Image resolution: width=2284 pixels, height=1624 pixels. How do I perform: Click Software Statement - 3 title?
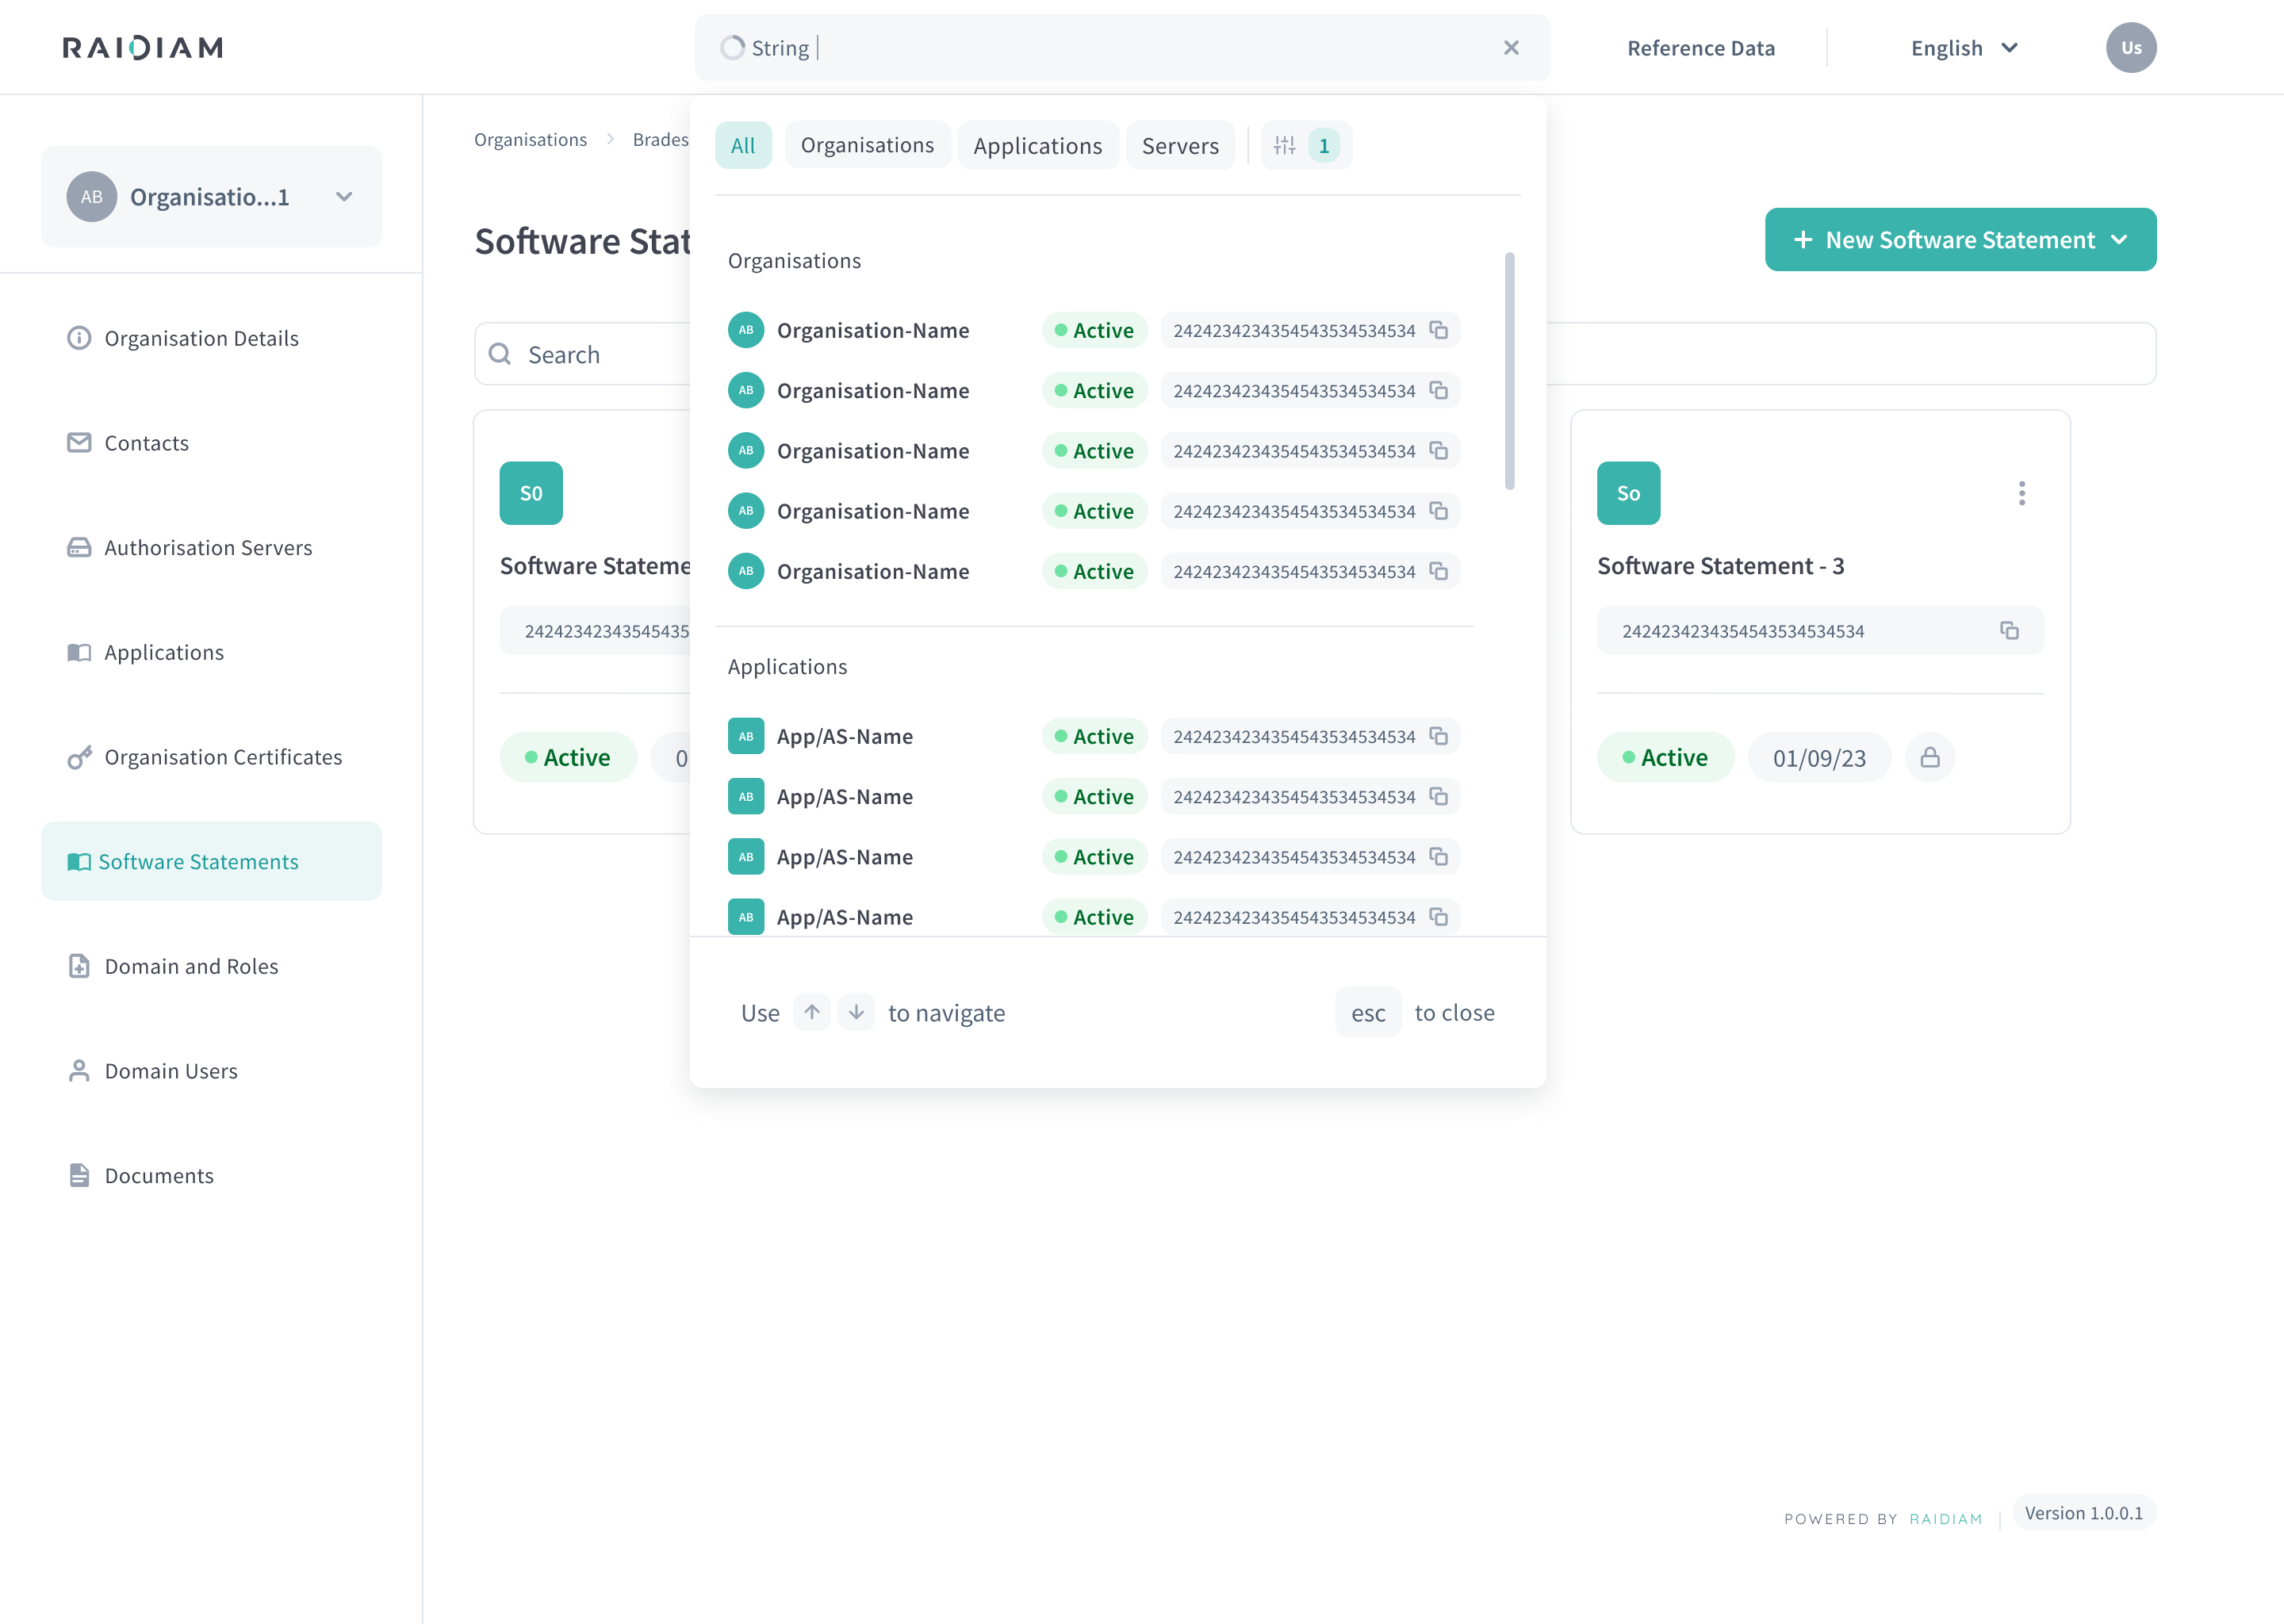pos(1720,566)
